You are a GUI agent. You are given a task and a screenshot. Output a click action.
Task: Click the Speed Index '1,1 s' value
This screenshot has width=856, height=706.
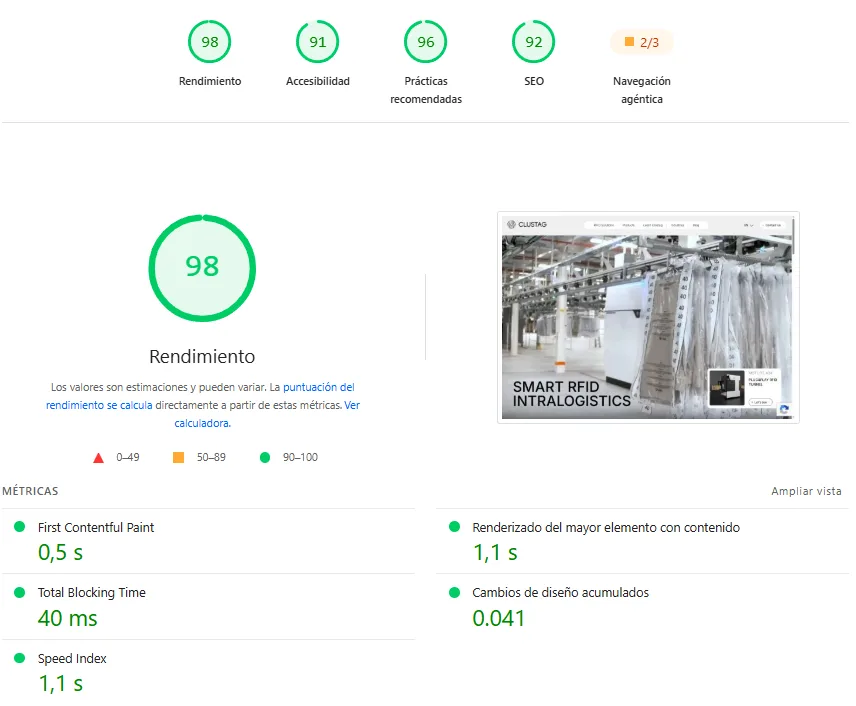pyautogui.click(x=60, y=684)
